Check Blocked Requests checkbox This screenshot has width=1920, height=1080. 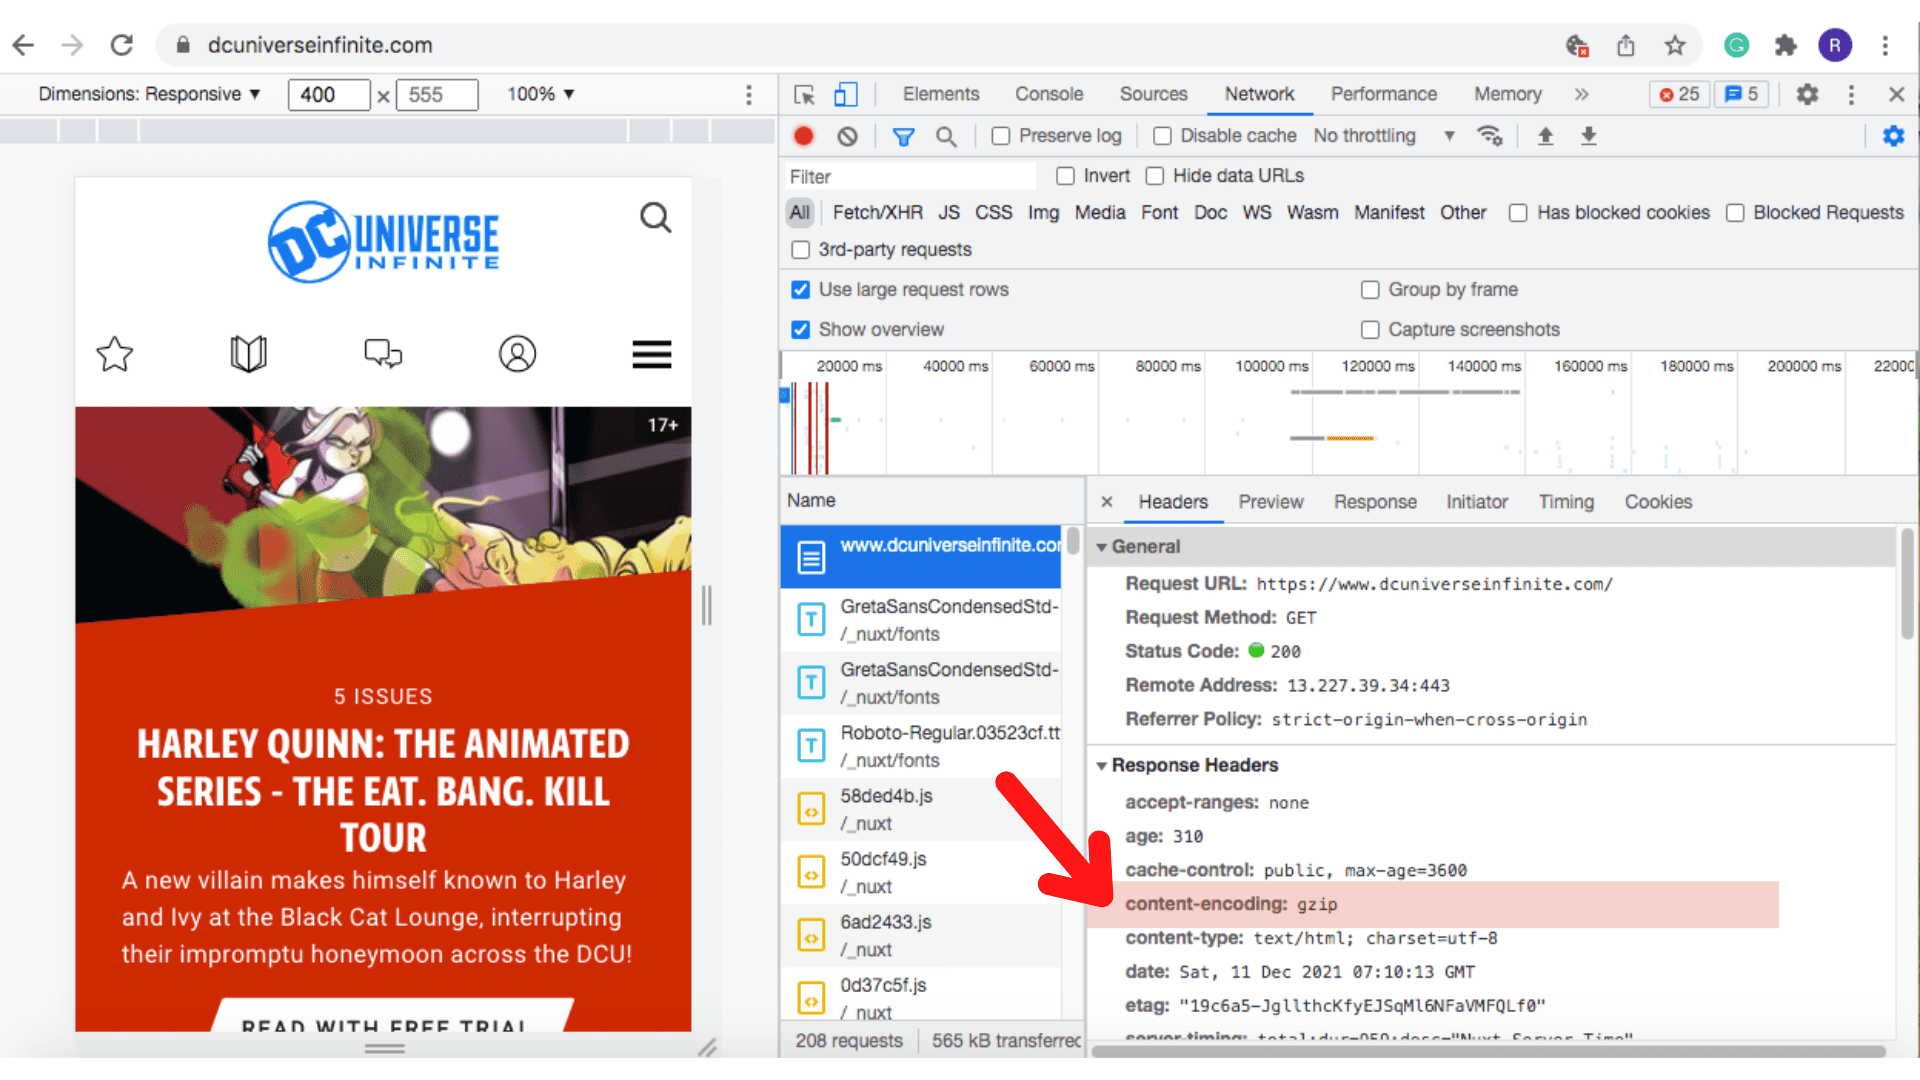click(1735, 213)
